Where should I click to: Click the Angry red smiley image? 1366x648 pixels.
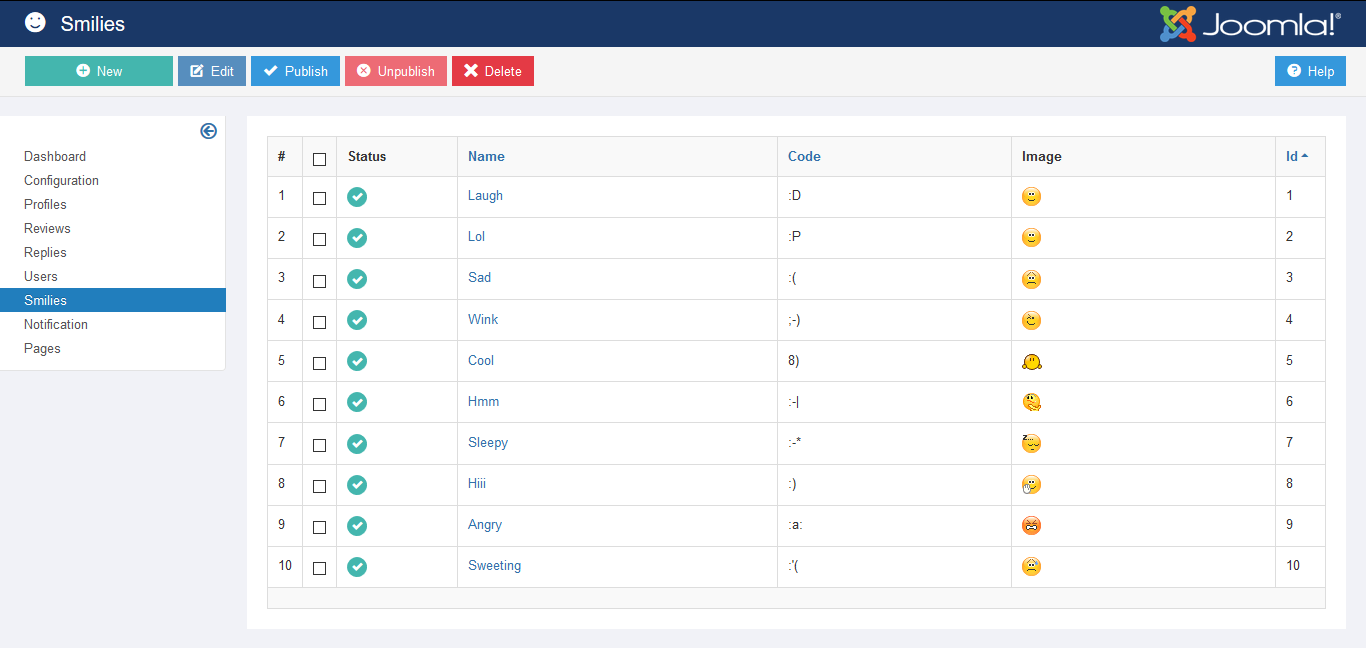click(x=1031, y=526)
